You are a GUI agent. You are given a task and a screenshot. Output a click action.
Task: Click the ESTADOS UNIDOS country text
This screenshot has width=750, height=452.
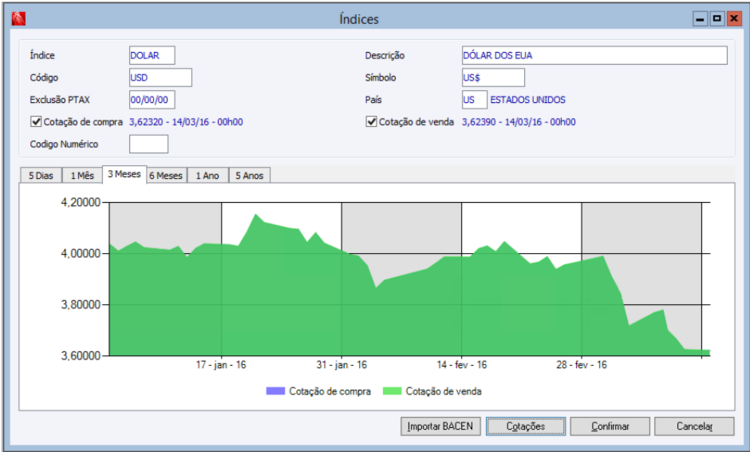[x=528, y=100]
